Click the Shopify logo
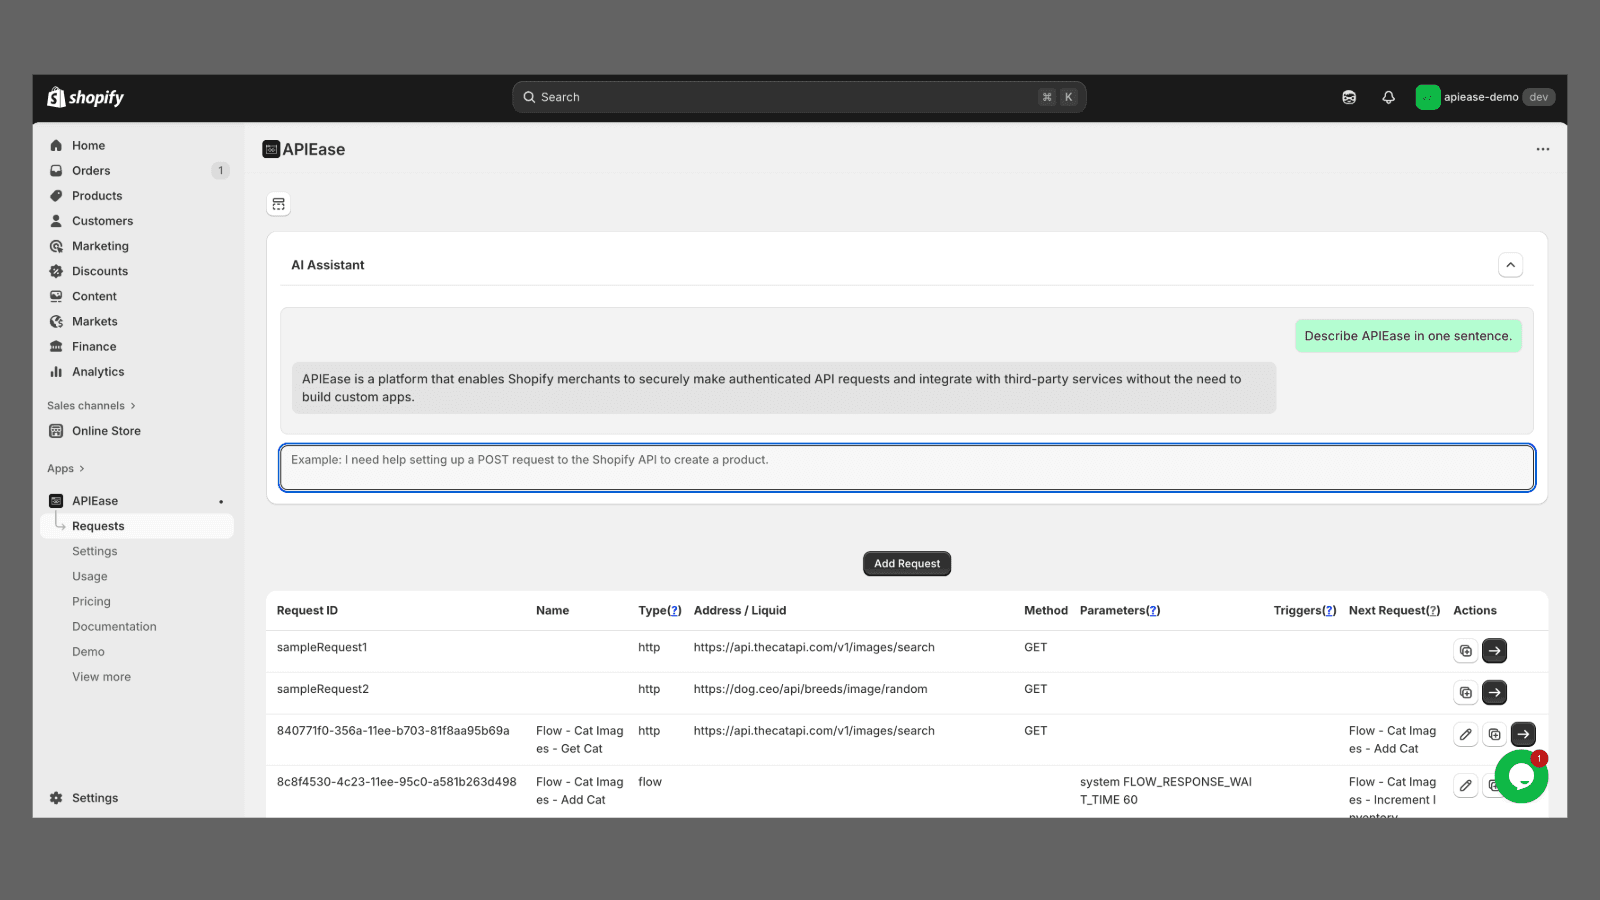The height and width of the screenshot is (900, 1600). (86, 97)
